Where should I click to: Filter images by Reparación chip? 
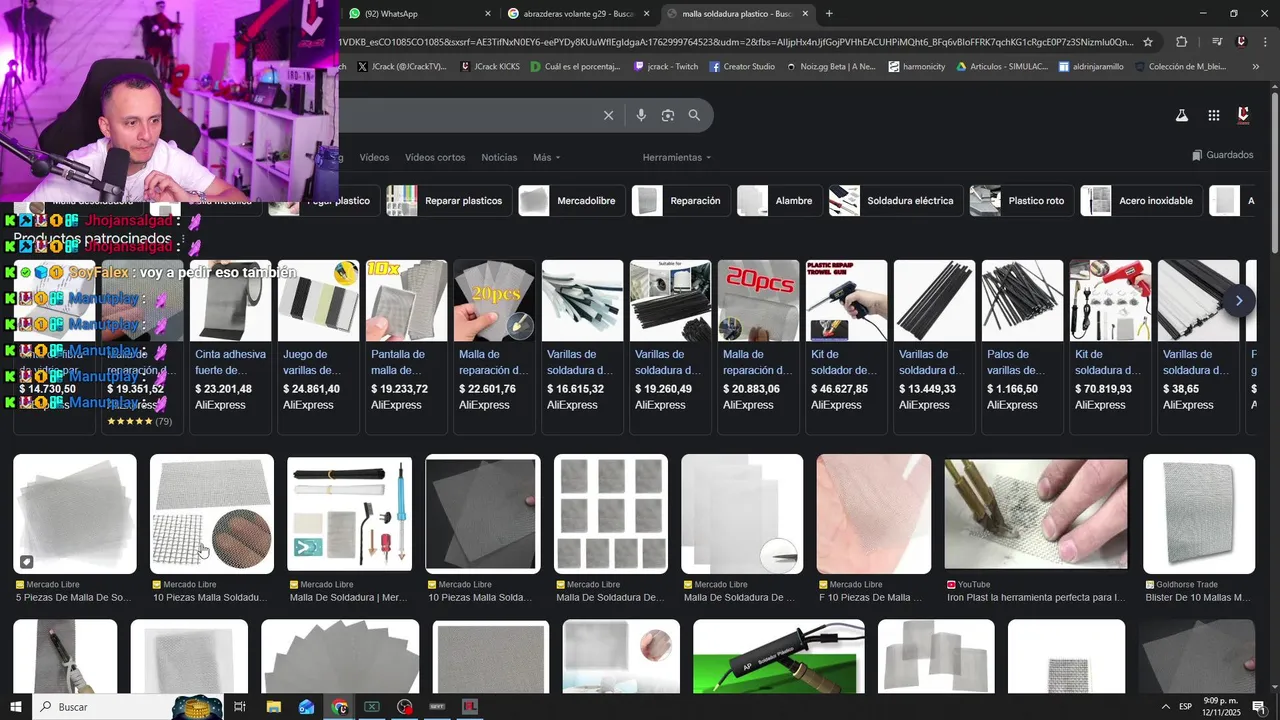[681, 200]
